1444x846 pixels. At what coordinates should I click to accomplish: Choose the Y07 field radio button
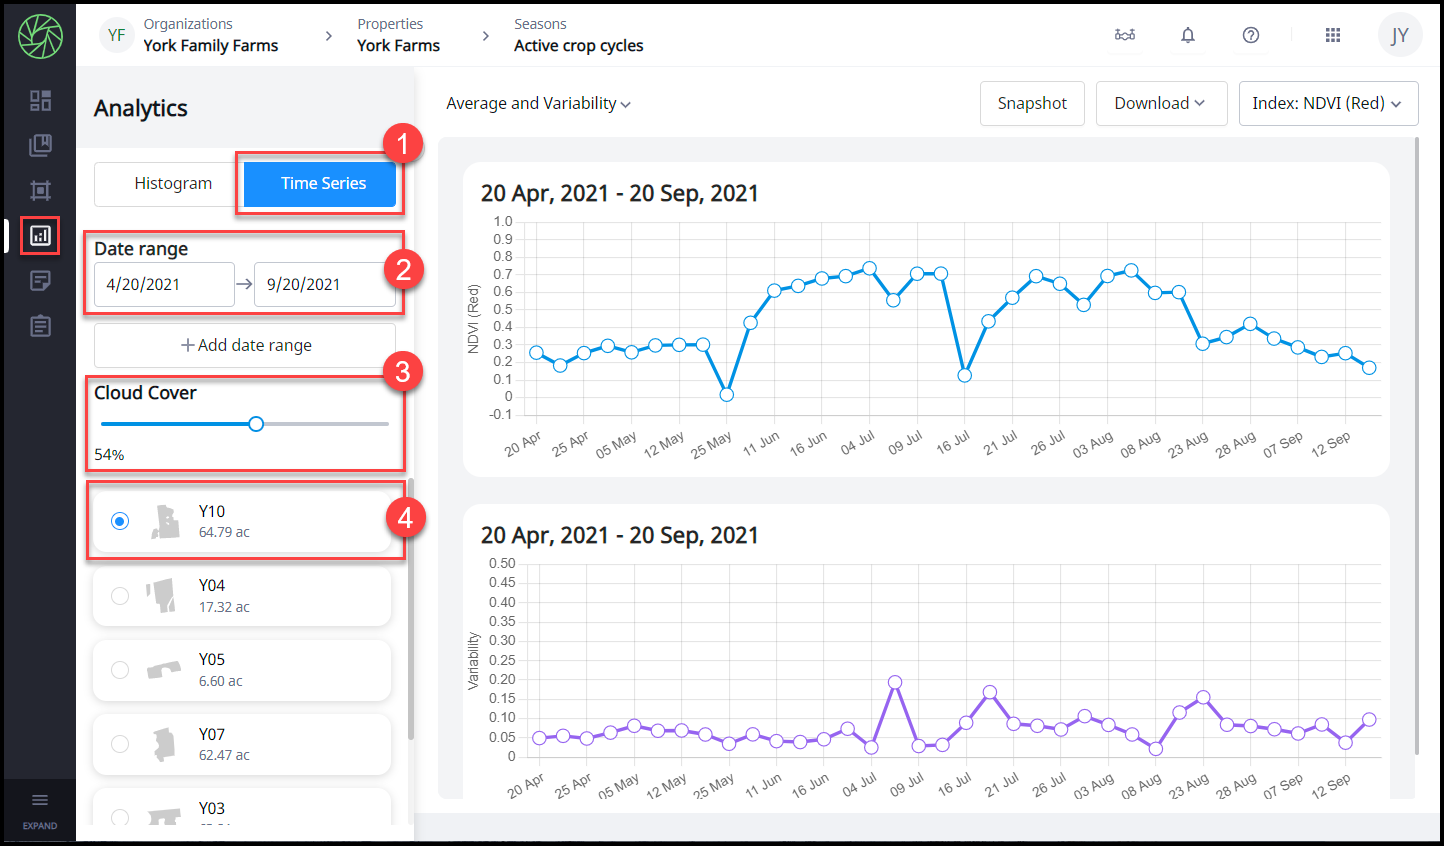(120, 744)
